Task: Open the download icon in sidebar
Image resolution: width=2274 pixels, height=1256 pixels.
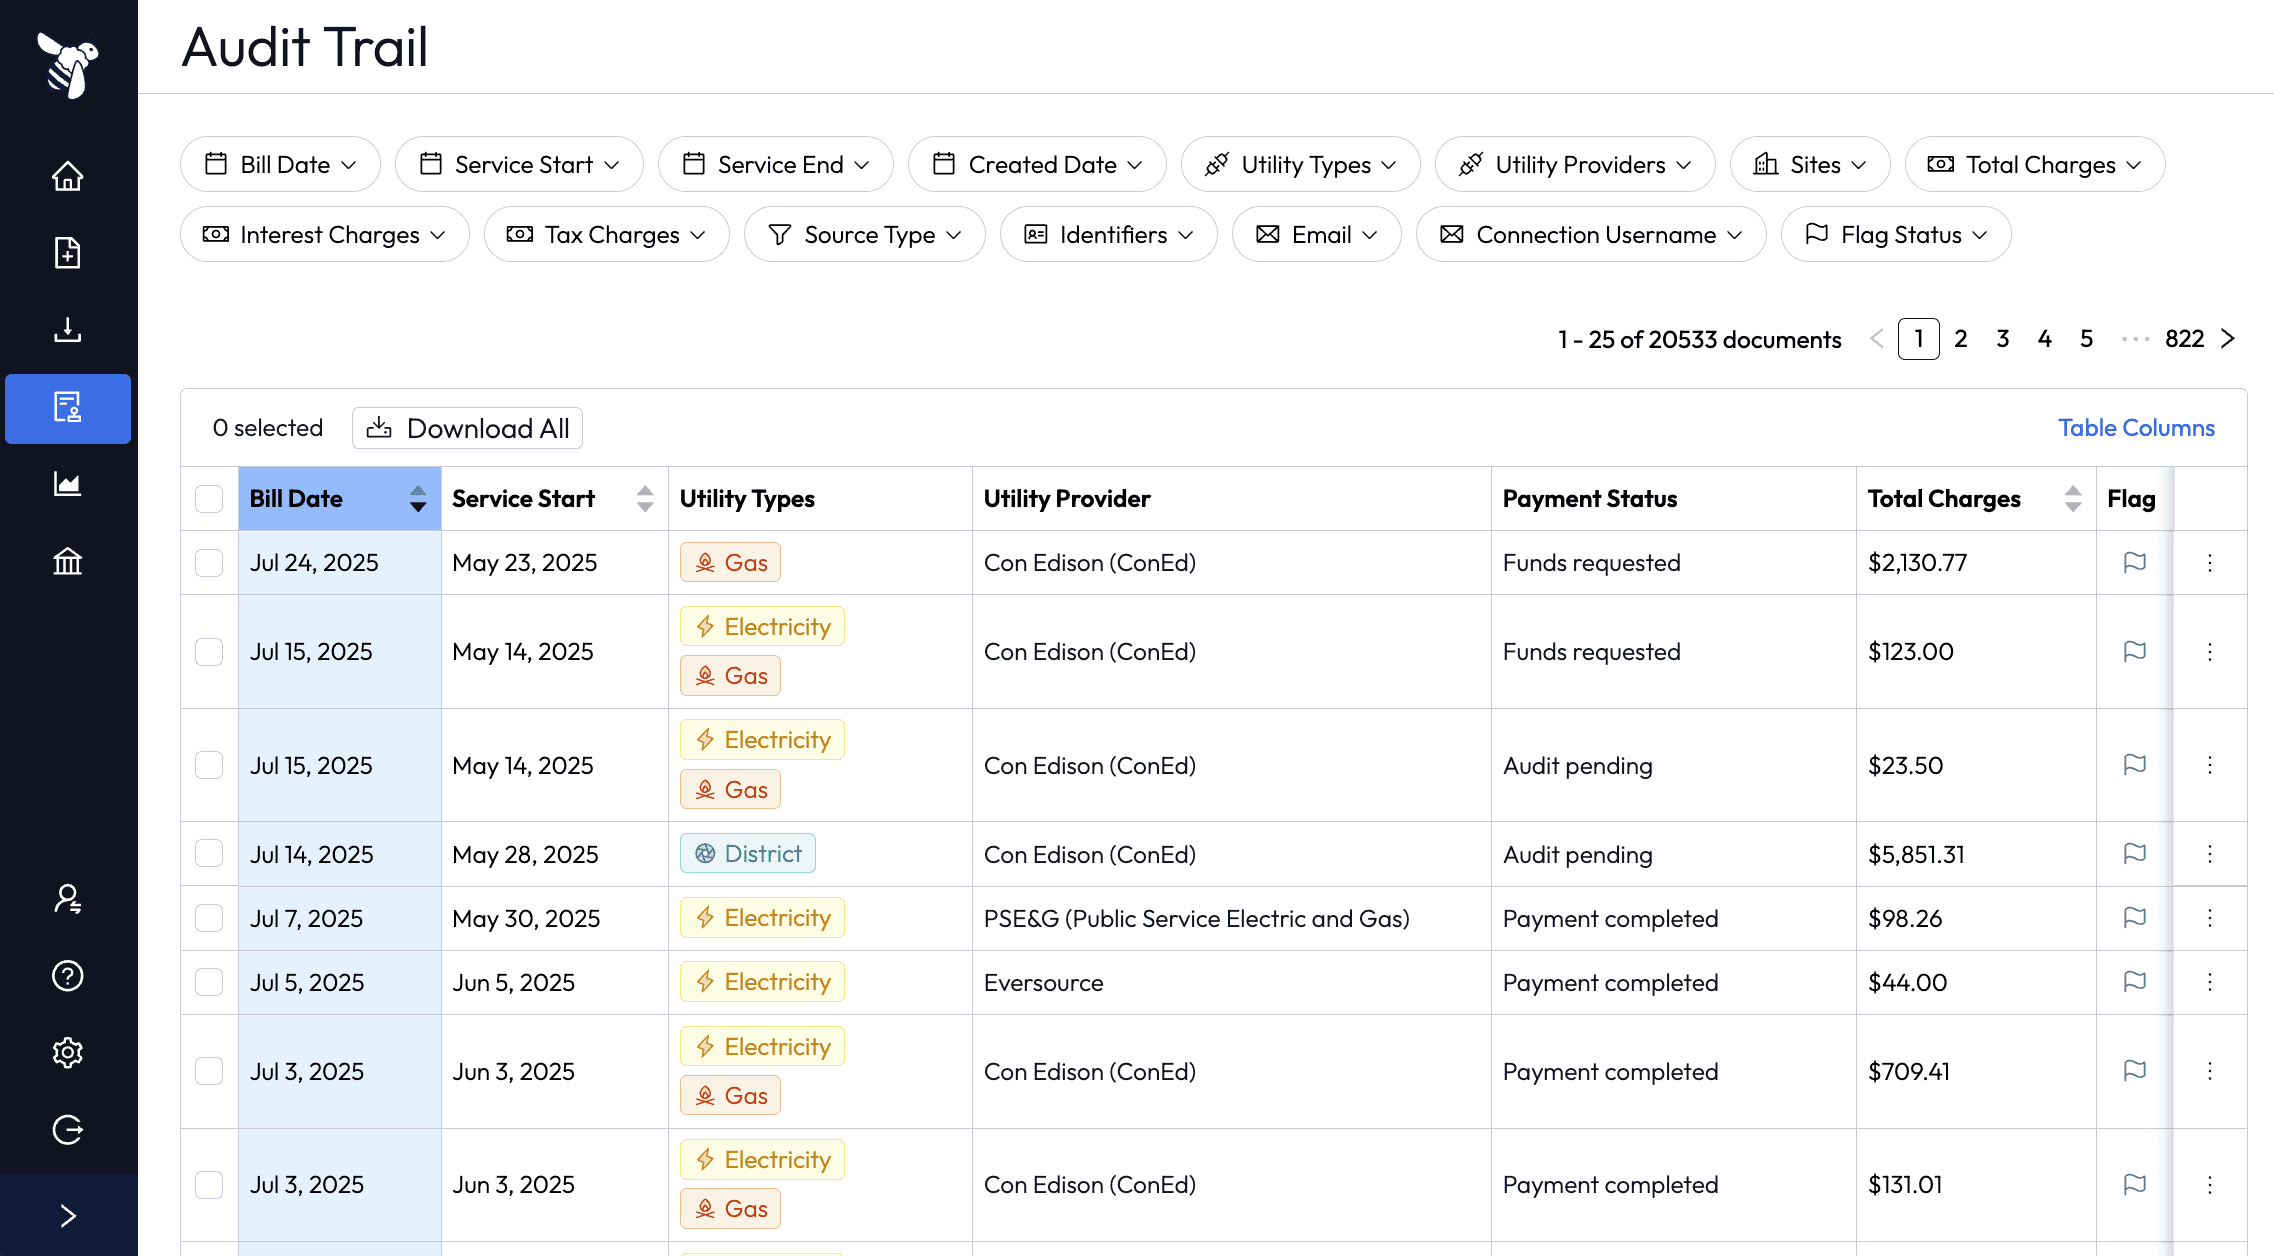Action: (x=67, y=330)
